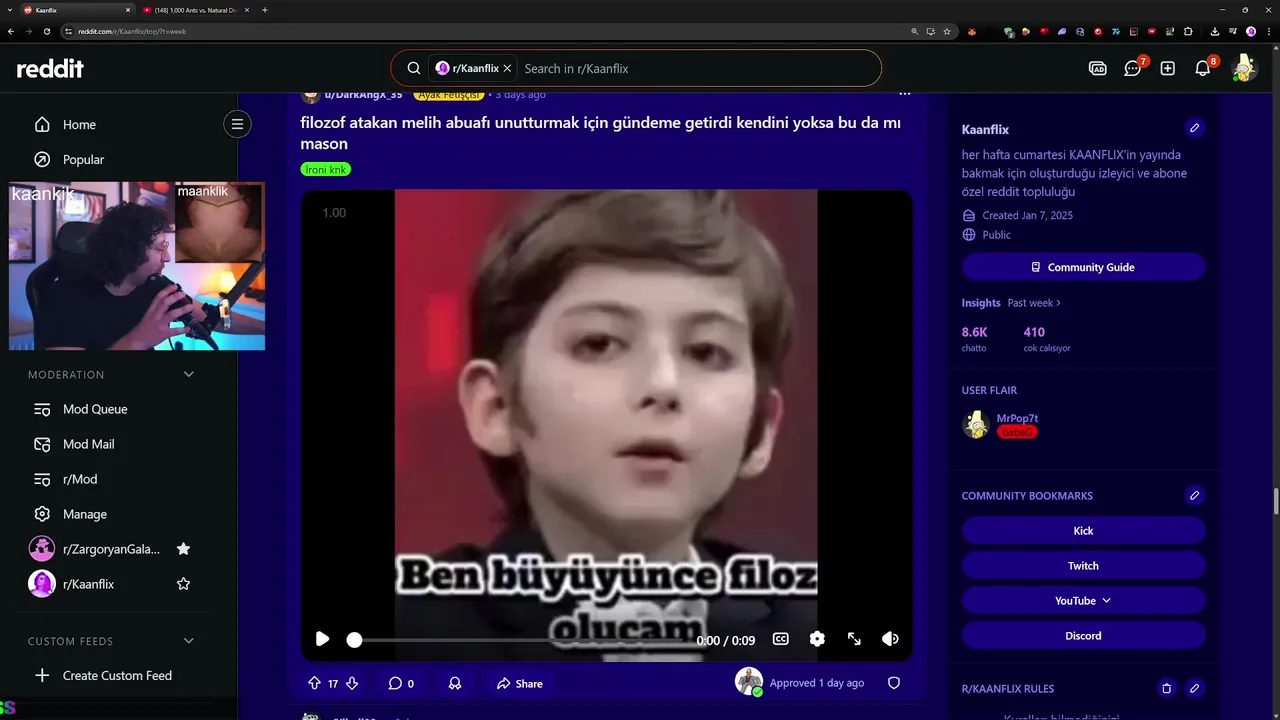Open post overflow menu (three dots)
The width and height of the screenshot is (1280, 720).
pyautogui.click(x=905, y=93)
